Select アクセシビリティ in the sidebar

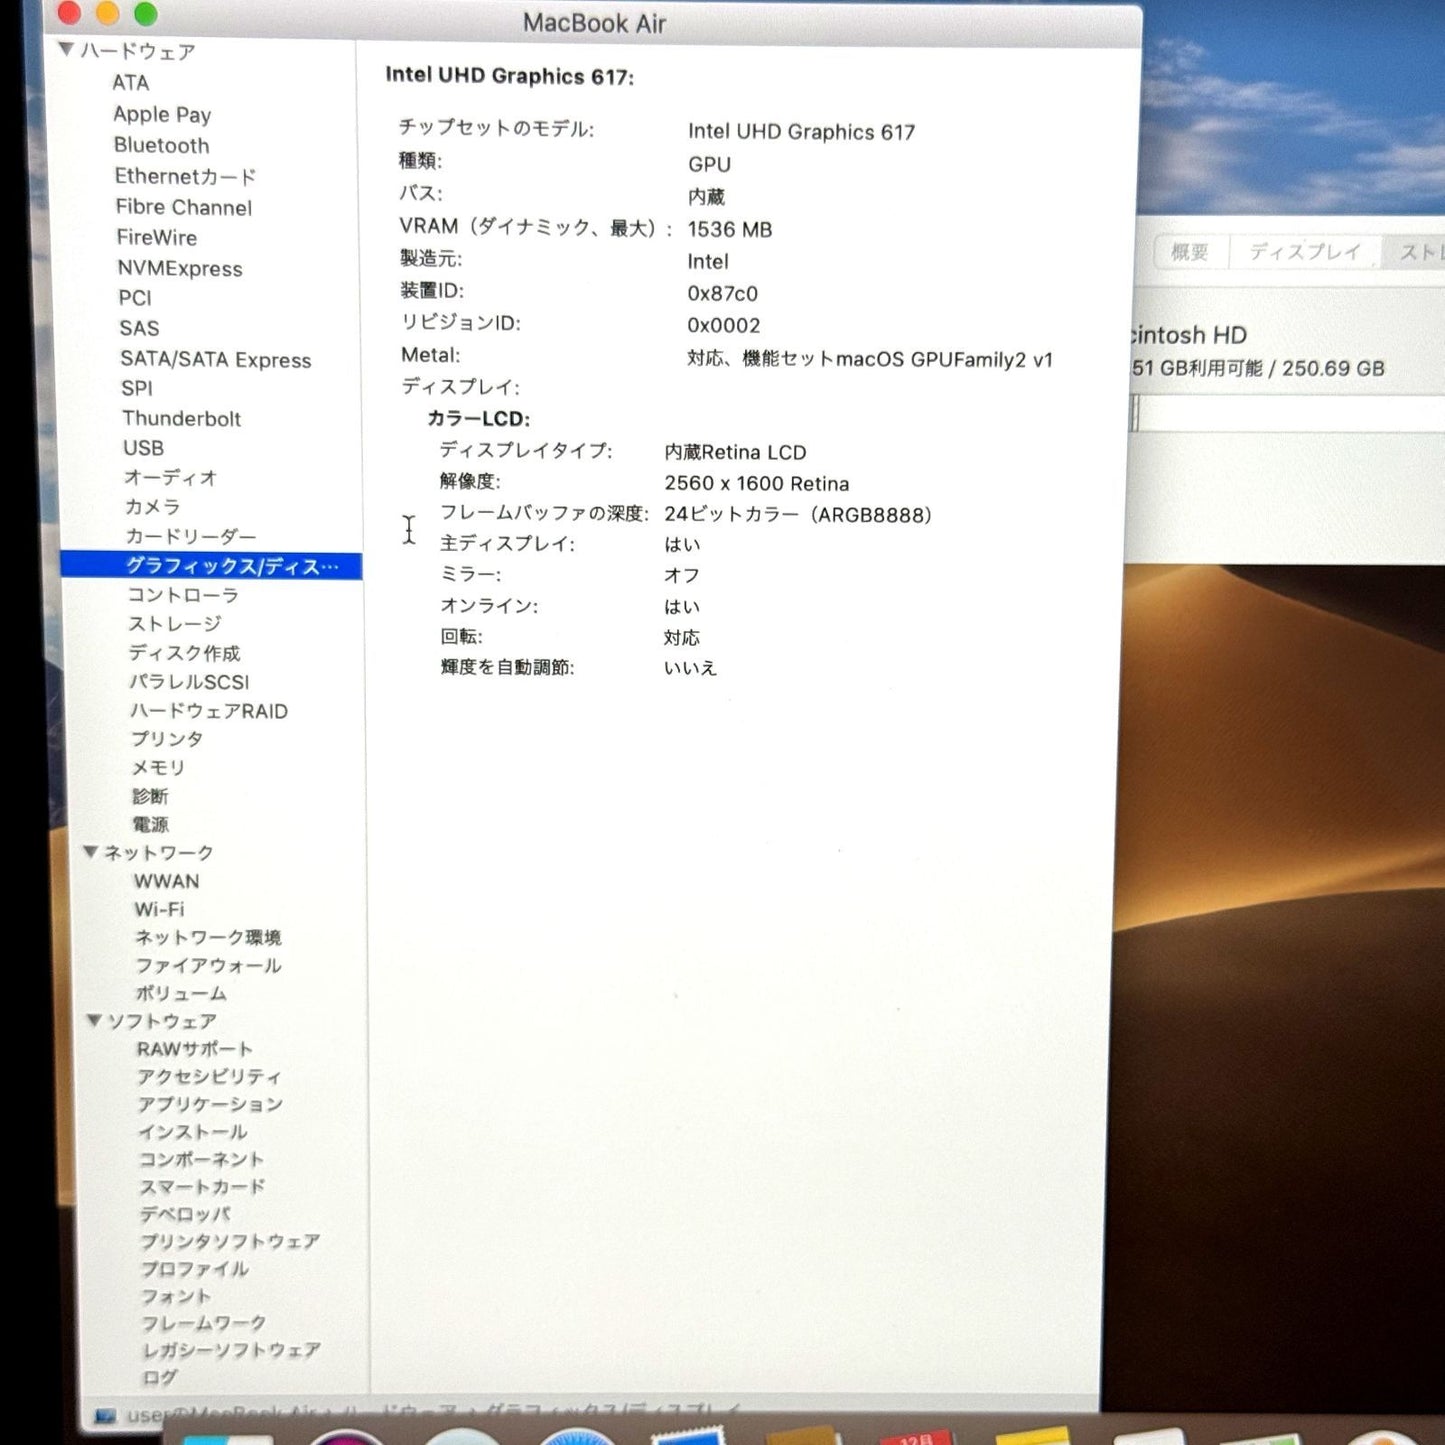(209, 1076)
